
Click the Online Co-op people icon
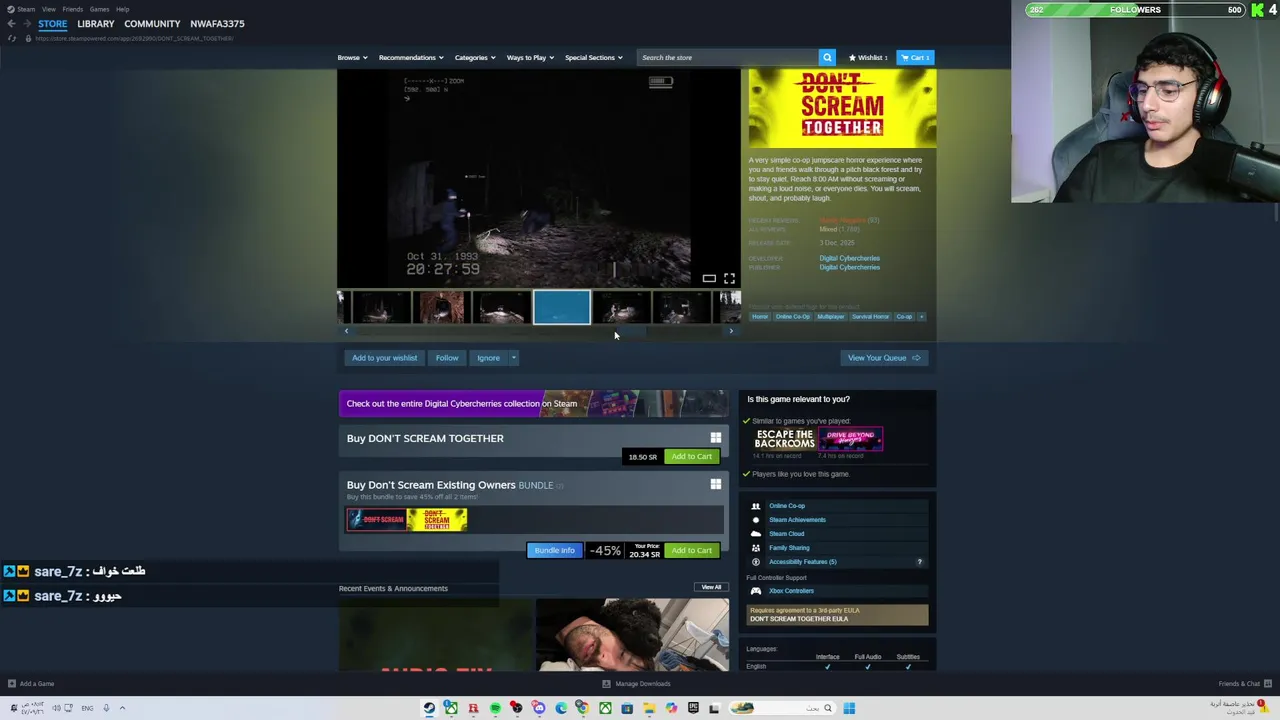point(756,506)
